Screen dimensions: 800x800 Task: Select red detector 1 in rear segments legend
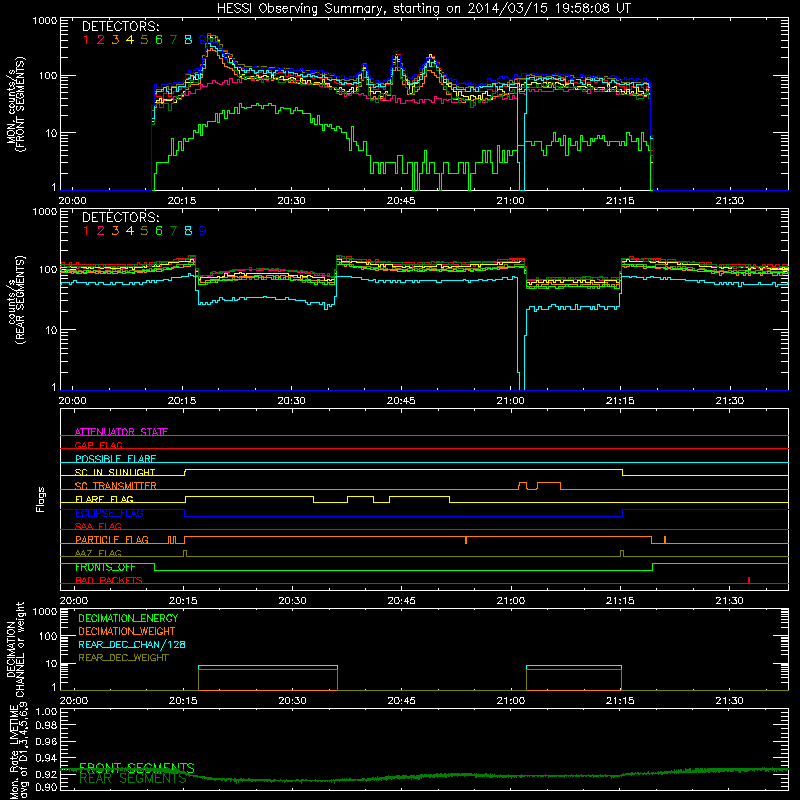86,231
